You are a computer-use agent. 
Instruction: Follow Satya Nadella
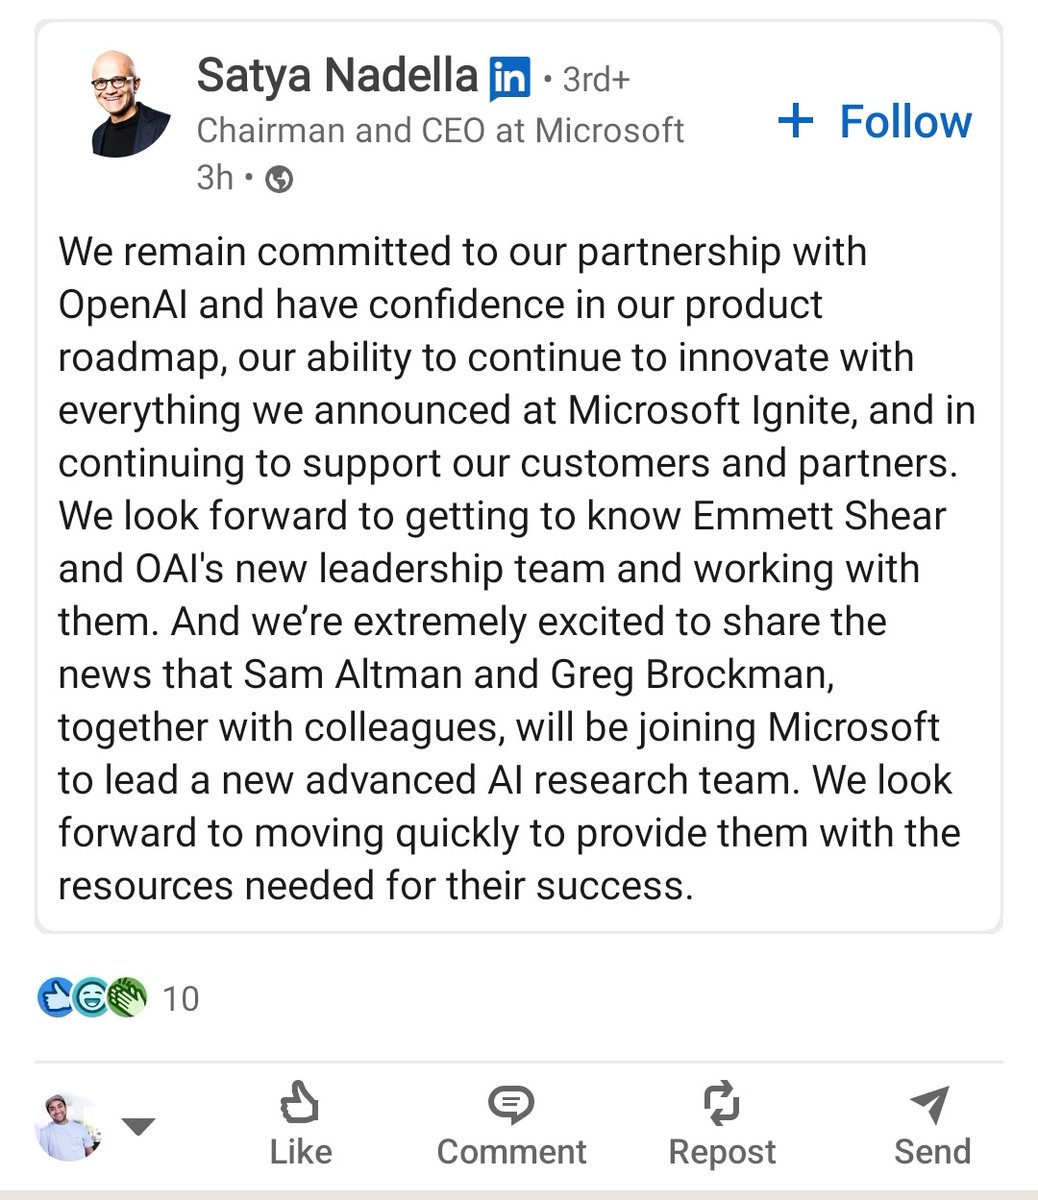coord(875,121)
